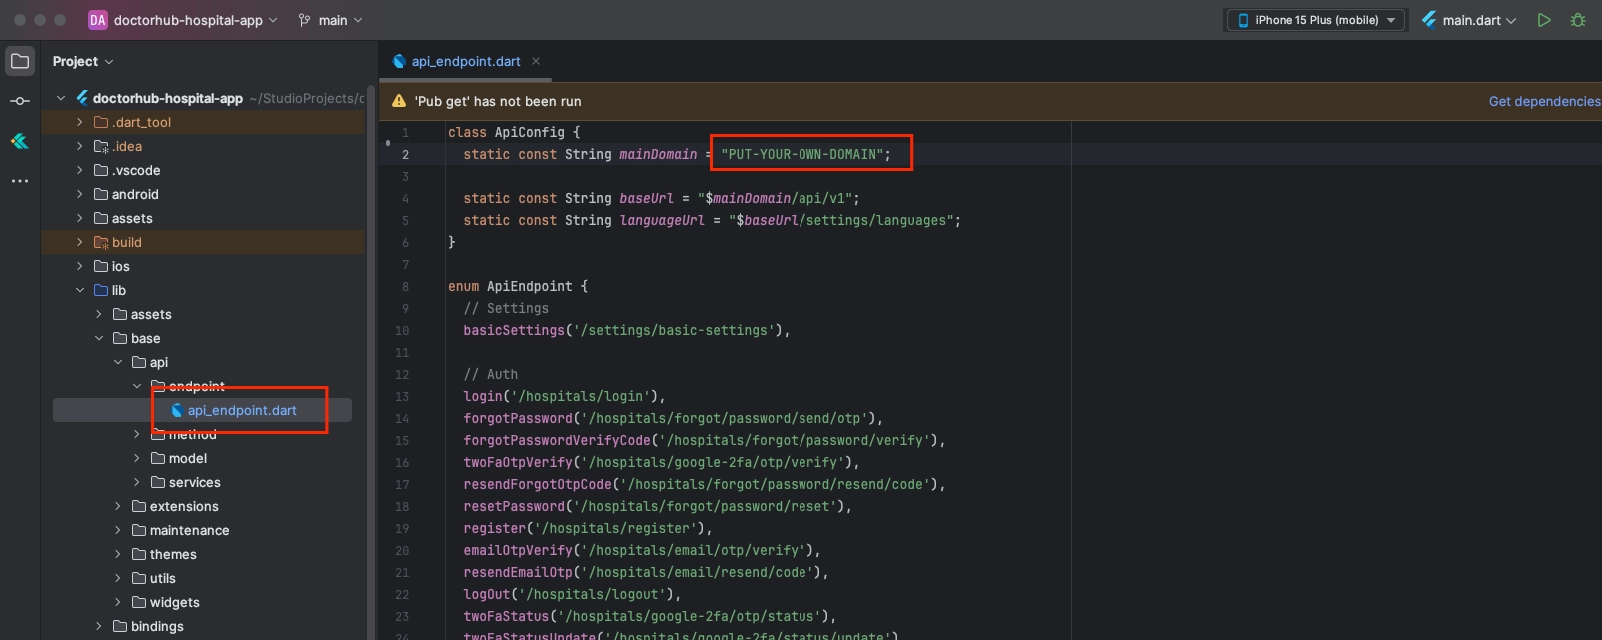
Task: Click the build folder icon
Action: click(101, 242)
